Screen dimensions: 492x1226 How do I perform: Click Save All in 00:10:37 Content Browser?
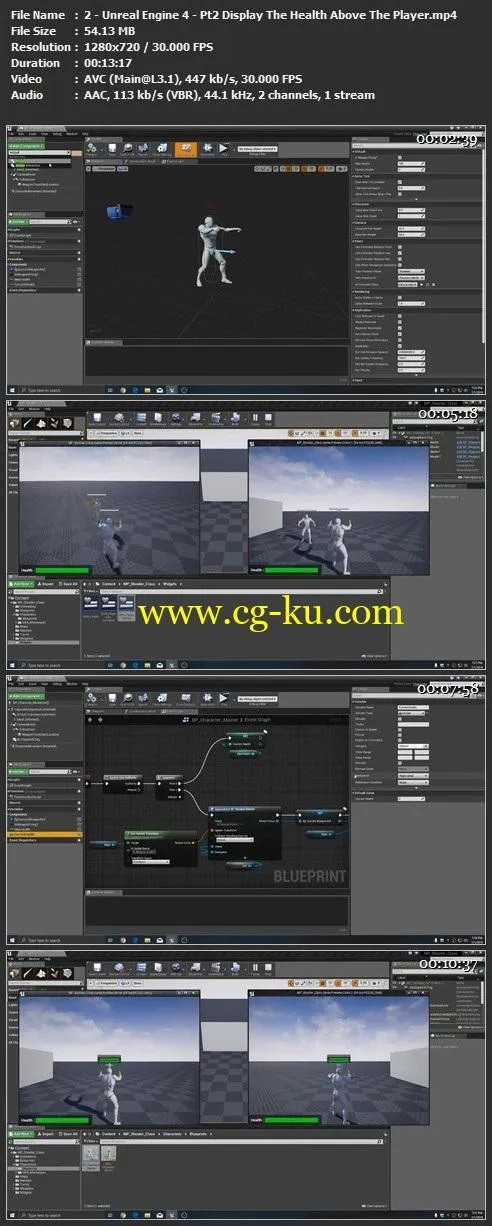point(68,1133)
